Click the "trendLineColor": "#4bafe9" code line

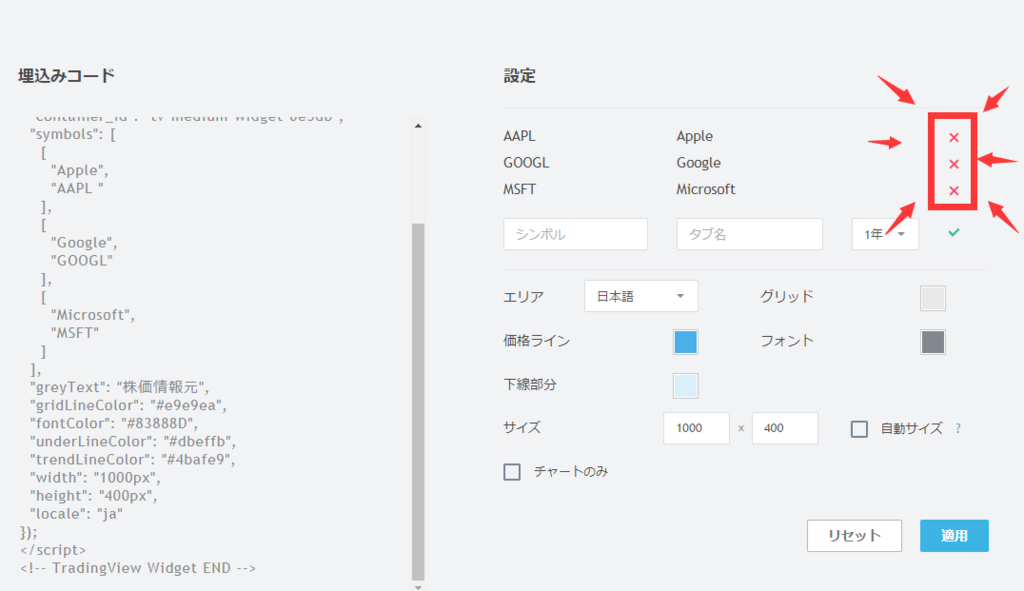(132, 460)
